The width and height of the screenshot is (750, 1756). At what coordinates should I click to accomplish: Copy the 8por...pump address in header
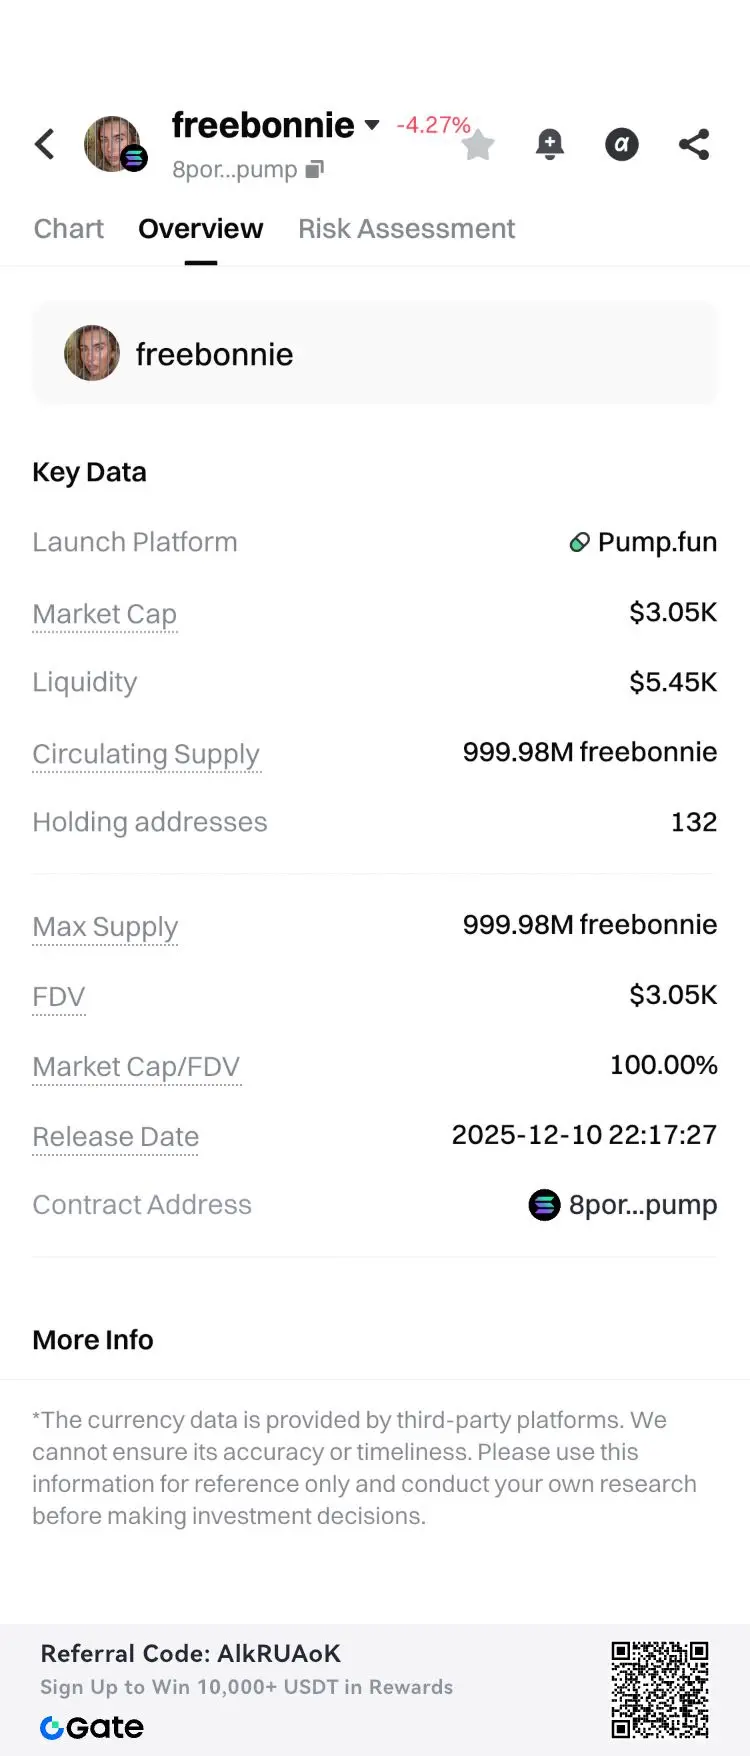pyautogui.click(x=315, y=169)
